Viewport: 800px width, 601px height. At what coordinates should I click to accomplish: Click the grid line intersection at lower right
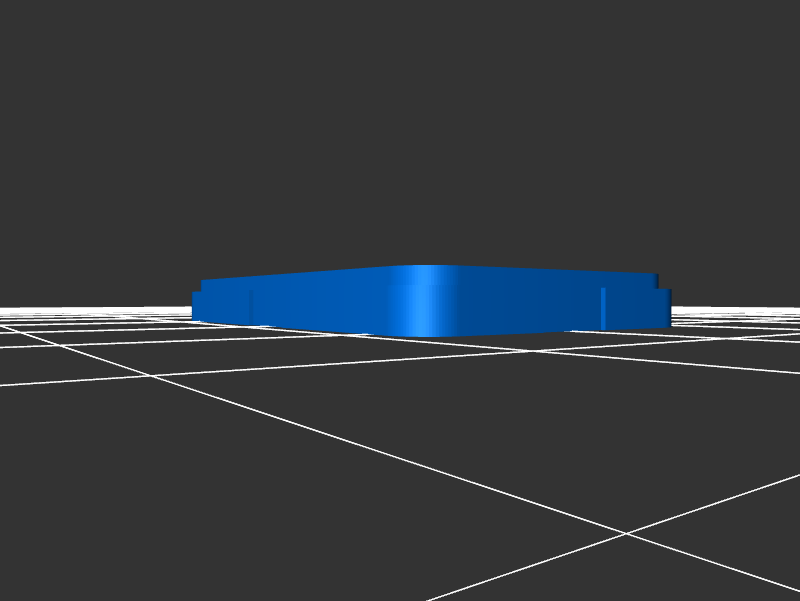tap(627, 533)
